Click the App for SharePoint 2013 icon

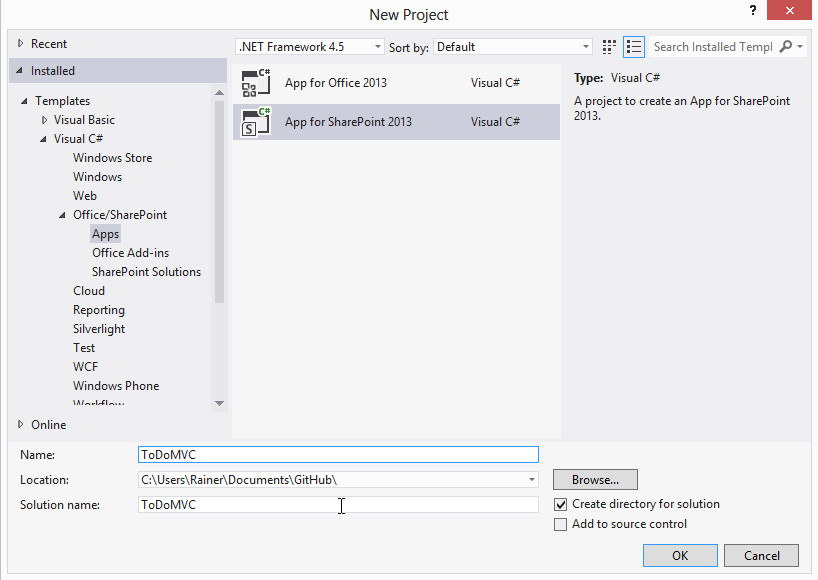(x=256, y=122)
